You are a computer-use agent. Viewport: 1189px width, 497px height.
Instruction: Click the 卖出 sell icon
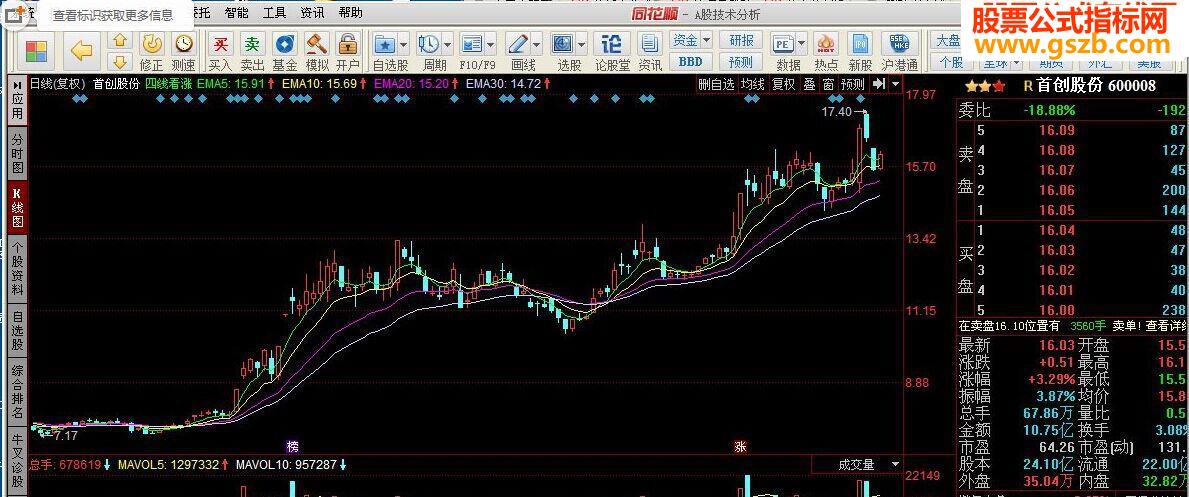(x=252, y=44)
